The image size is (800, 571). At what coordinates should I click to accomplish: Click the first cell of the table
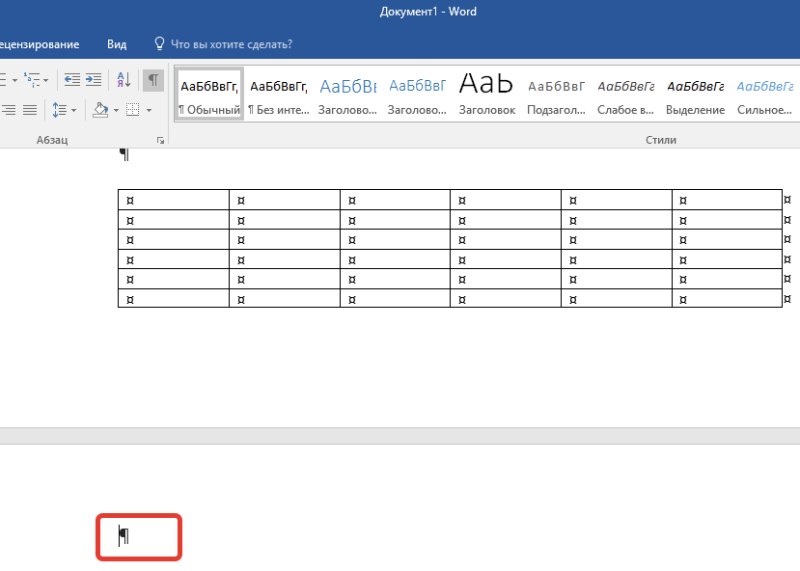click(x=173, y=200)
